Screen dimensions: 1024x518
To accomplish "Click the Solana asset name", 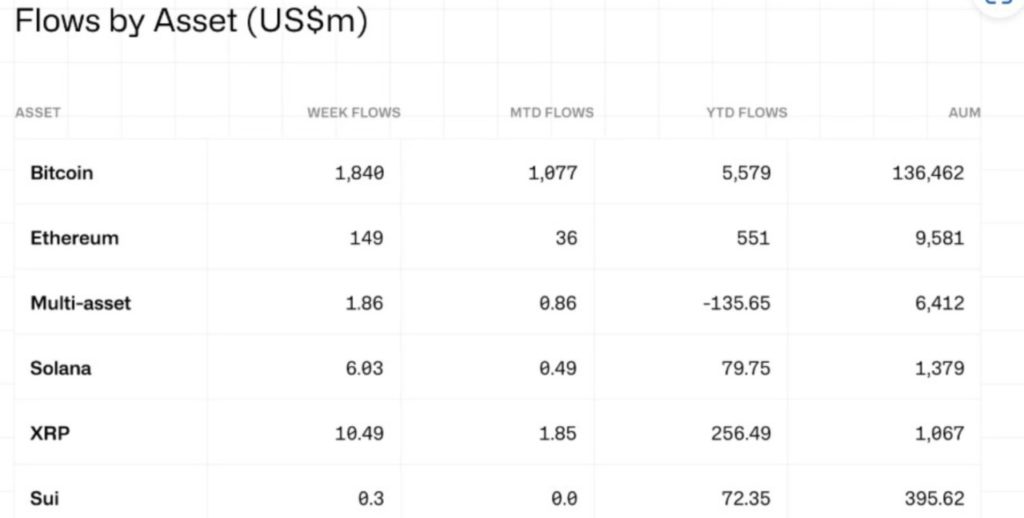I will (x=60, y=368).
